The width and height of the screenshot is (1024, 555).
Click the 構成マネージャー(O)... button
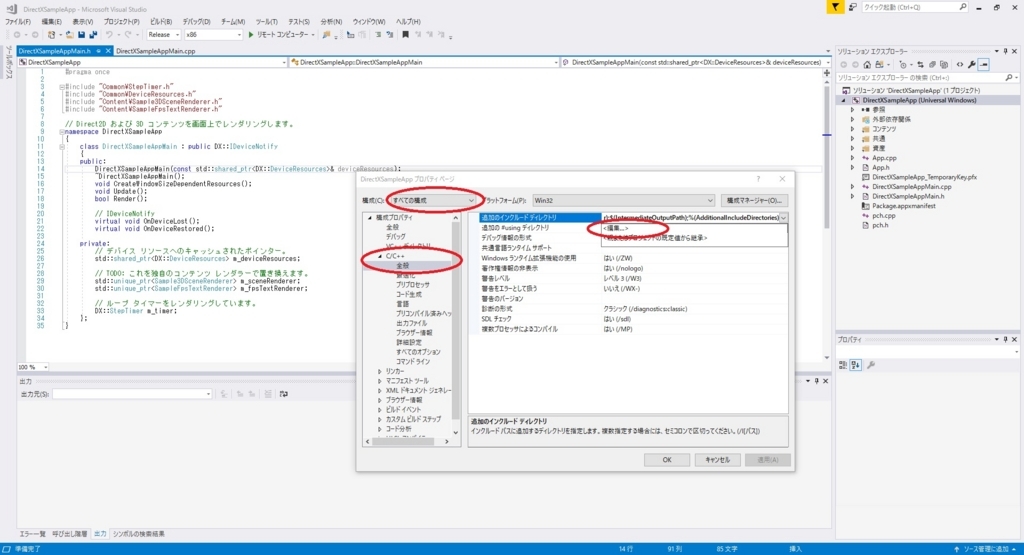click(754, 200)
